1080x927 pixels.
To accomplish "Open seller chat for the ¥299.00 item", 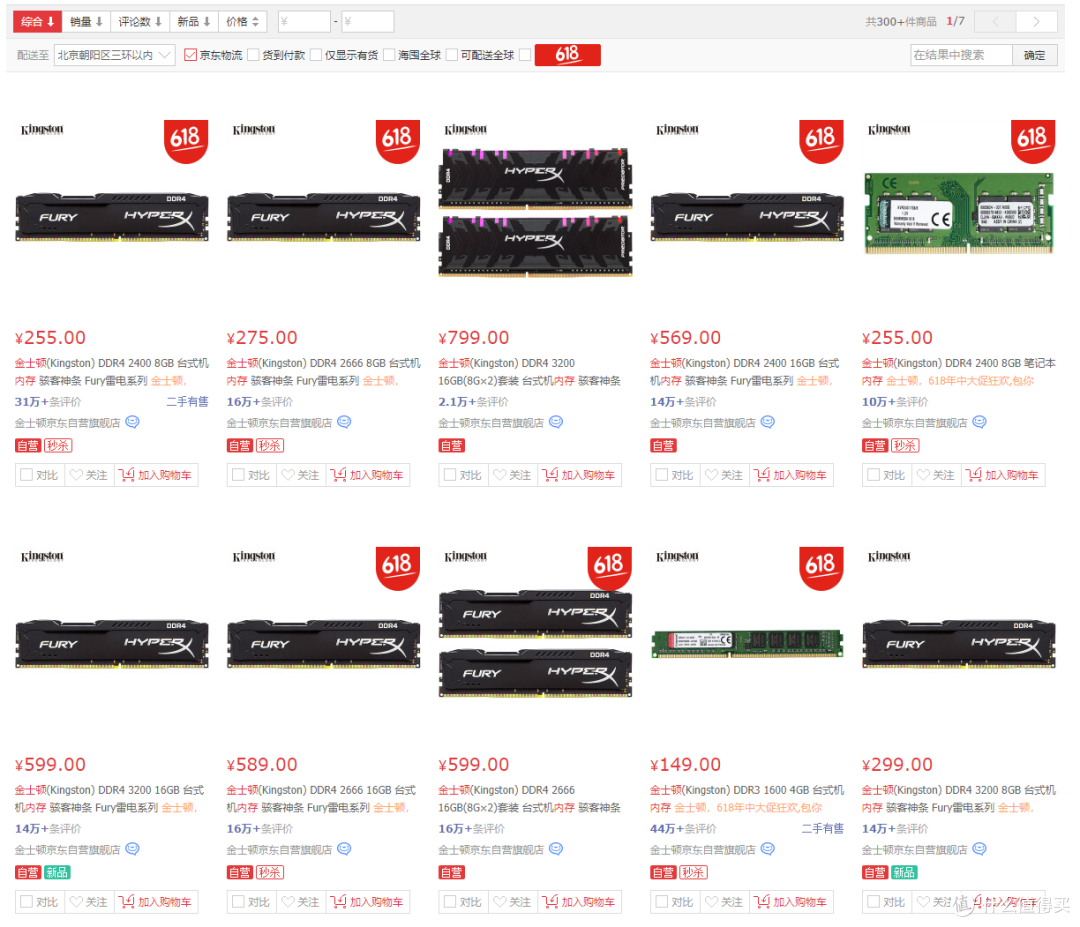I will click(x=979, y=849).
